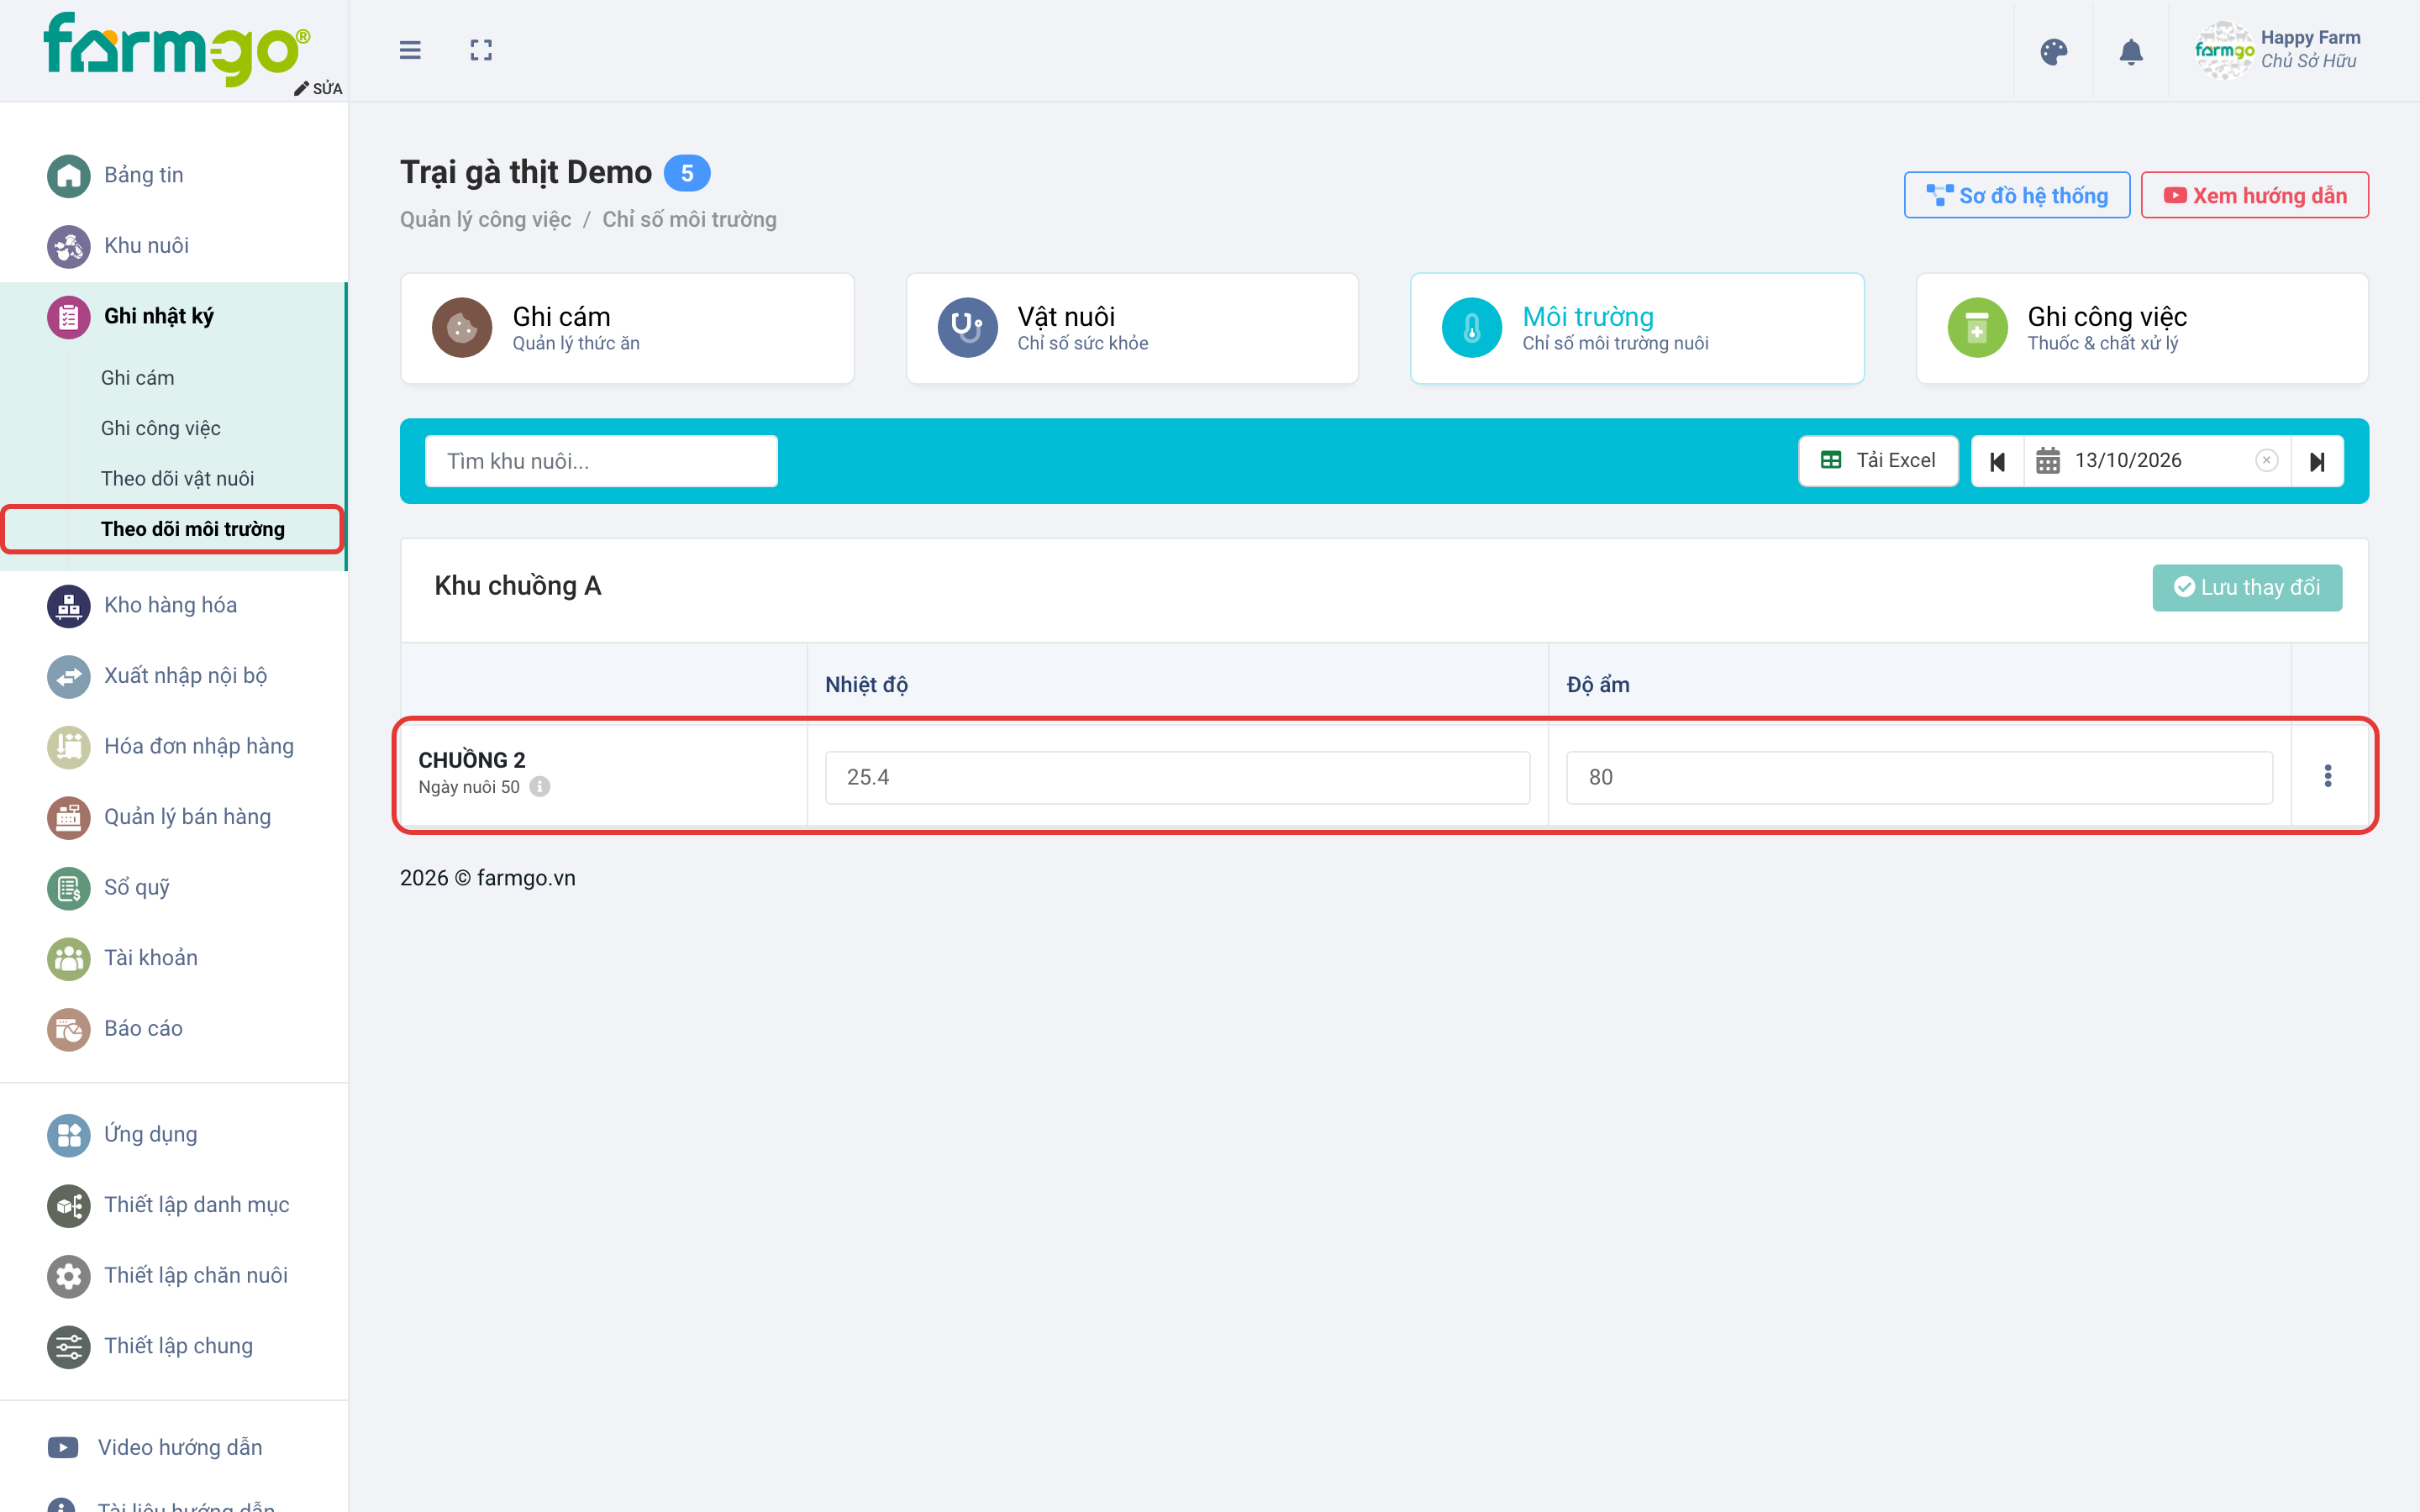
Task: Click the Hóa đơn nhập hàng icon
Action: (x=68, y=747)
